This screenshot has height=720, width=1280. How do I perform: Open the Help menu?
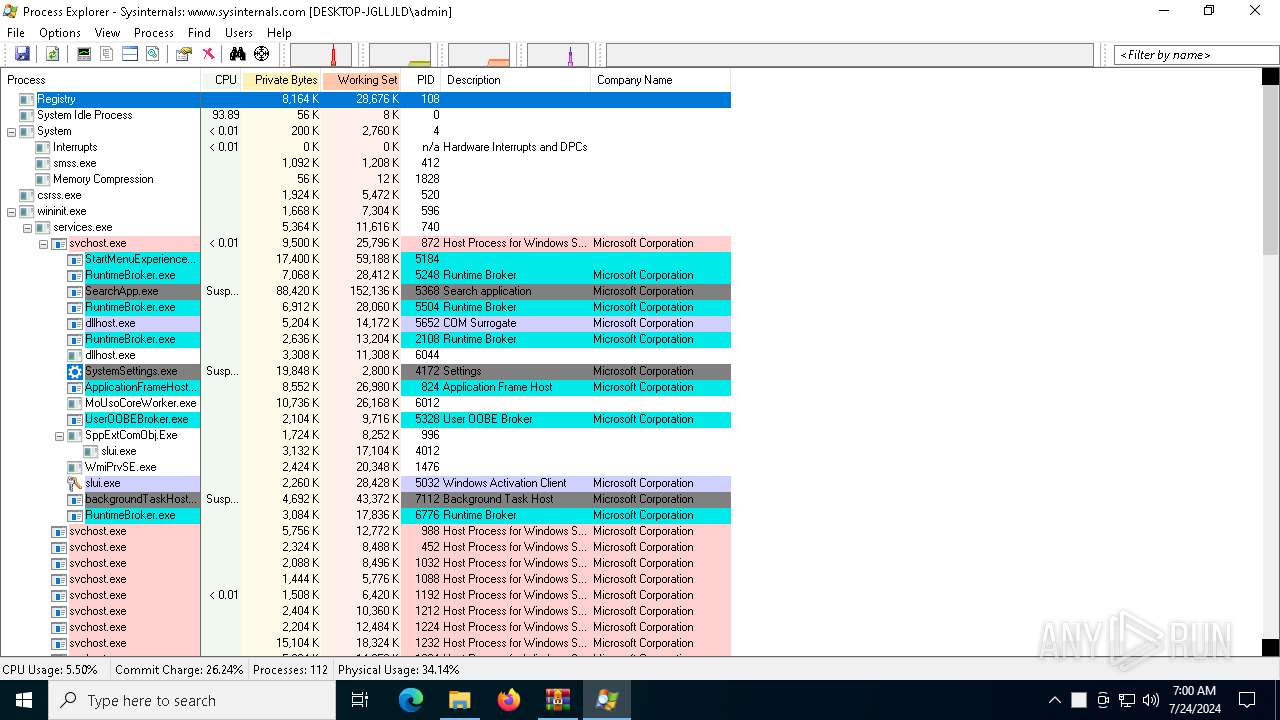279,33
